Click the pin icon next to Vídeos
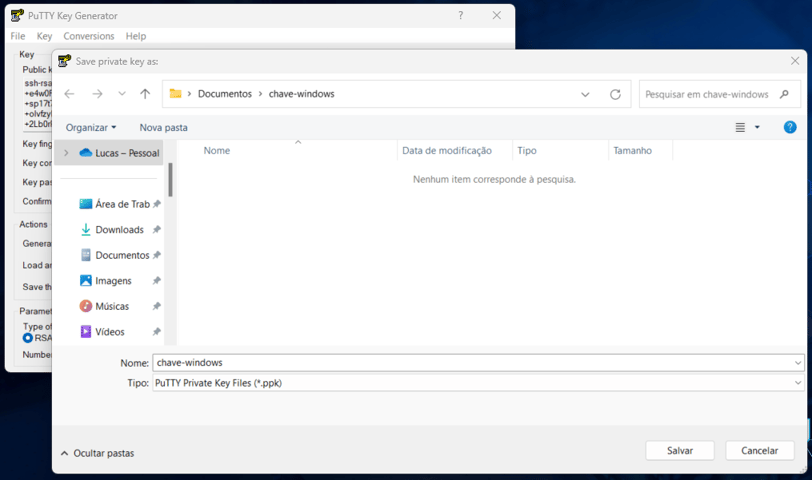The height and width of the screenshot is (480, 812). click(x=156, y=331)
